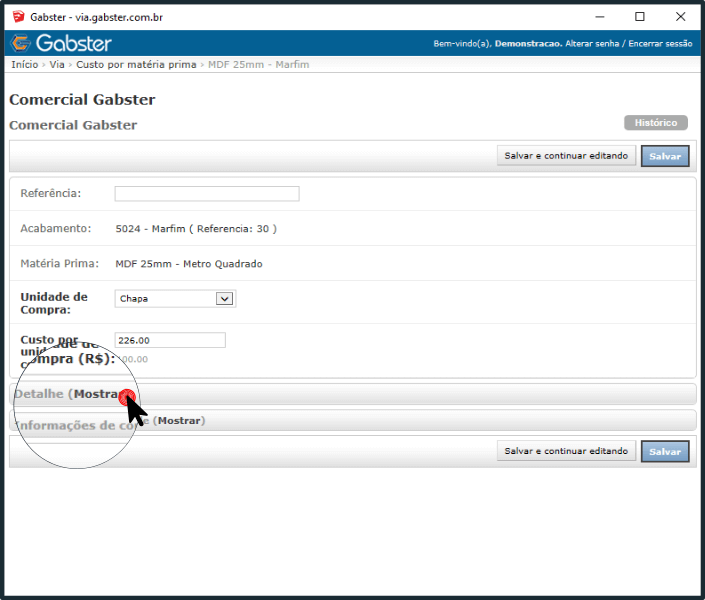Open Custo por matéria prima breadcrumb

tap(136, 64)
